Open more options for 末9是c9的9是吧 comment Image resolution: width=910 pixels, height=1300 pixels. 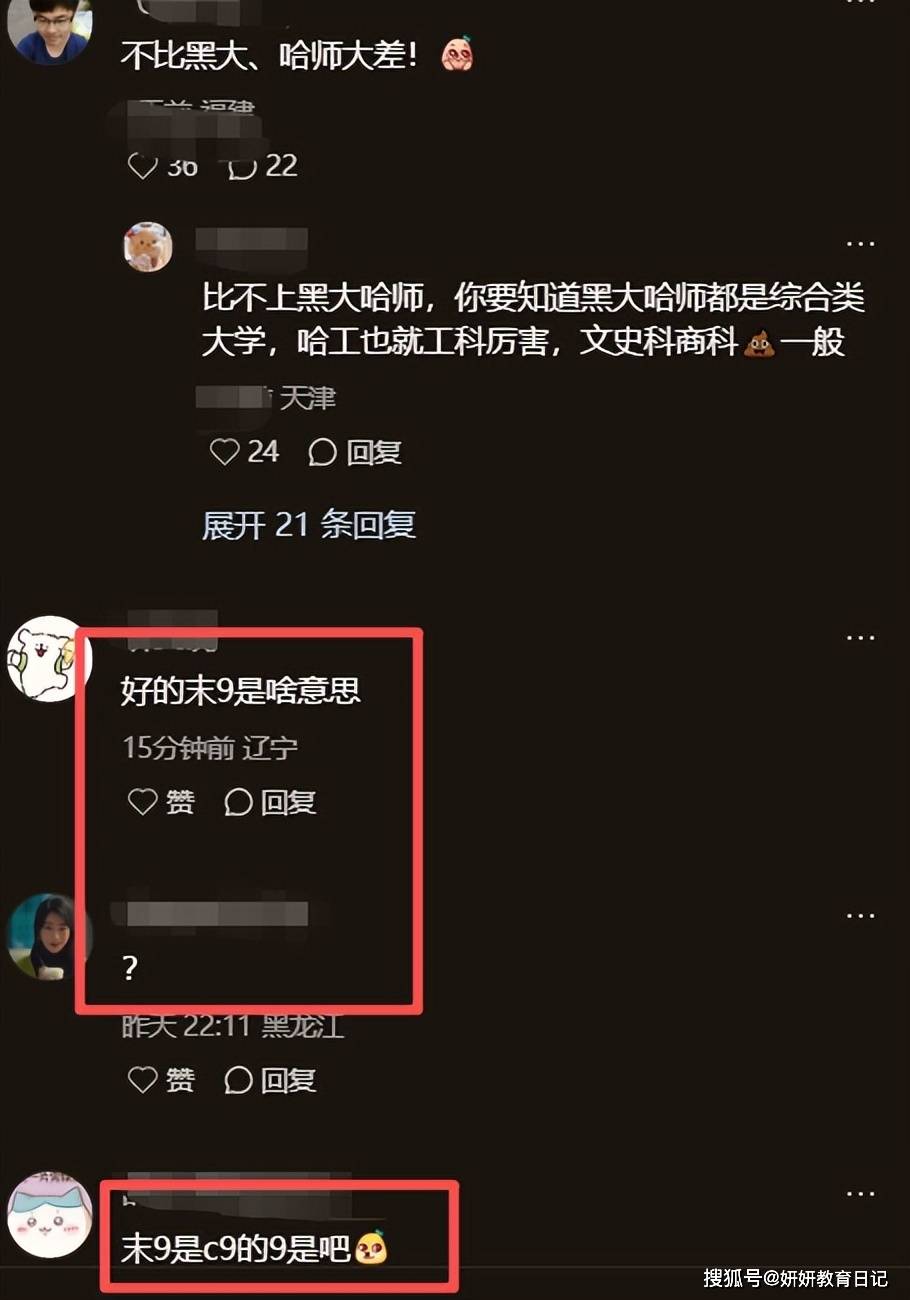point(860,1193)
